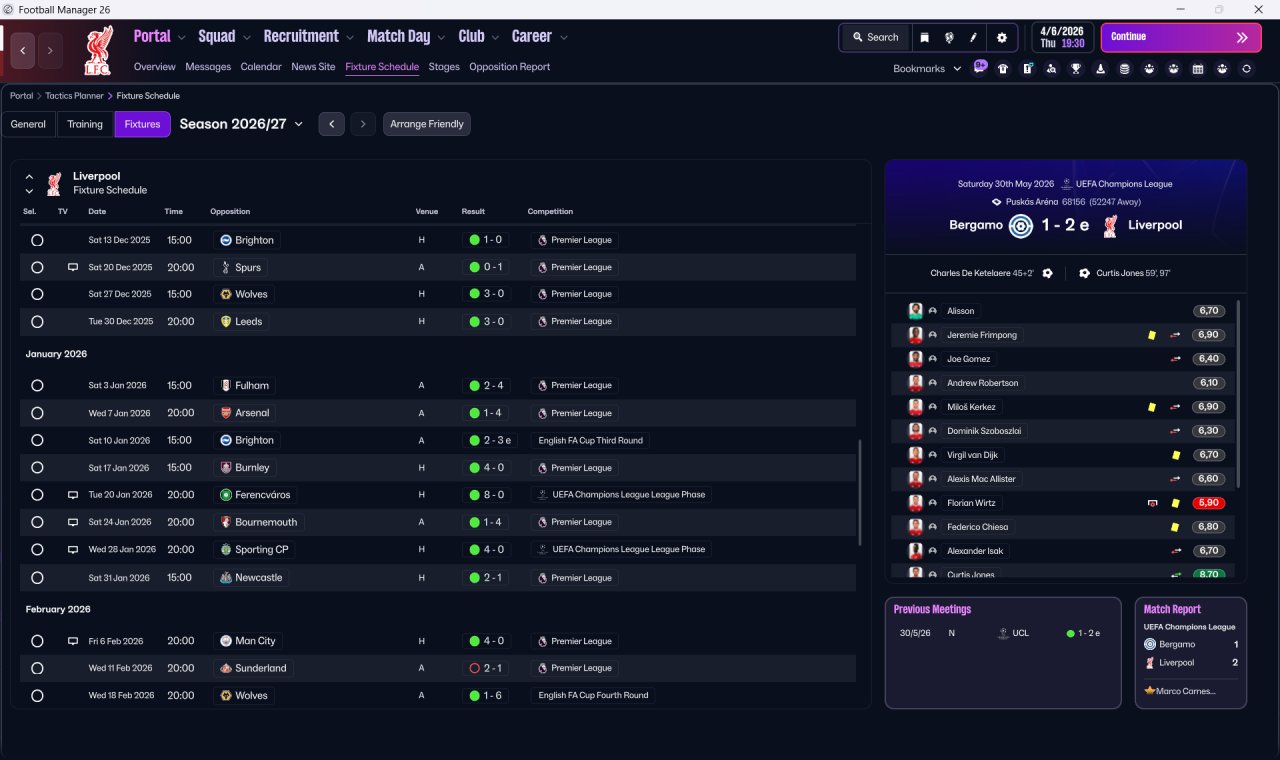Open the bookmark icon next to Search
Image resolution: width=1280 pixels, height=760 pixels.
click(x=924, y=37)
